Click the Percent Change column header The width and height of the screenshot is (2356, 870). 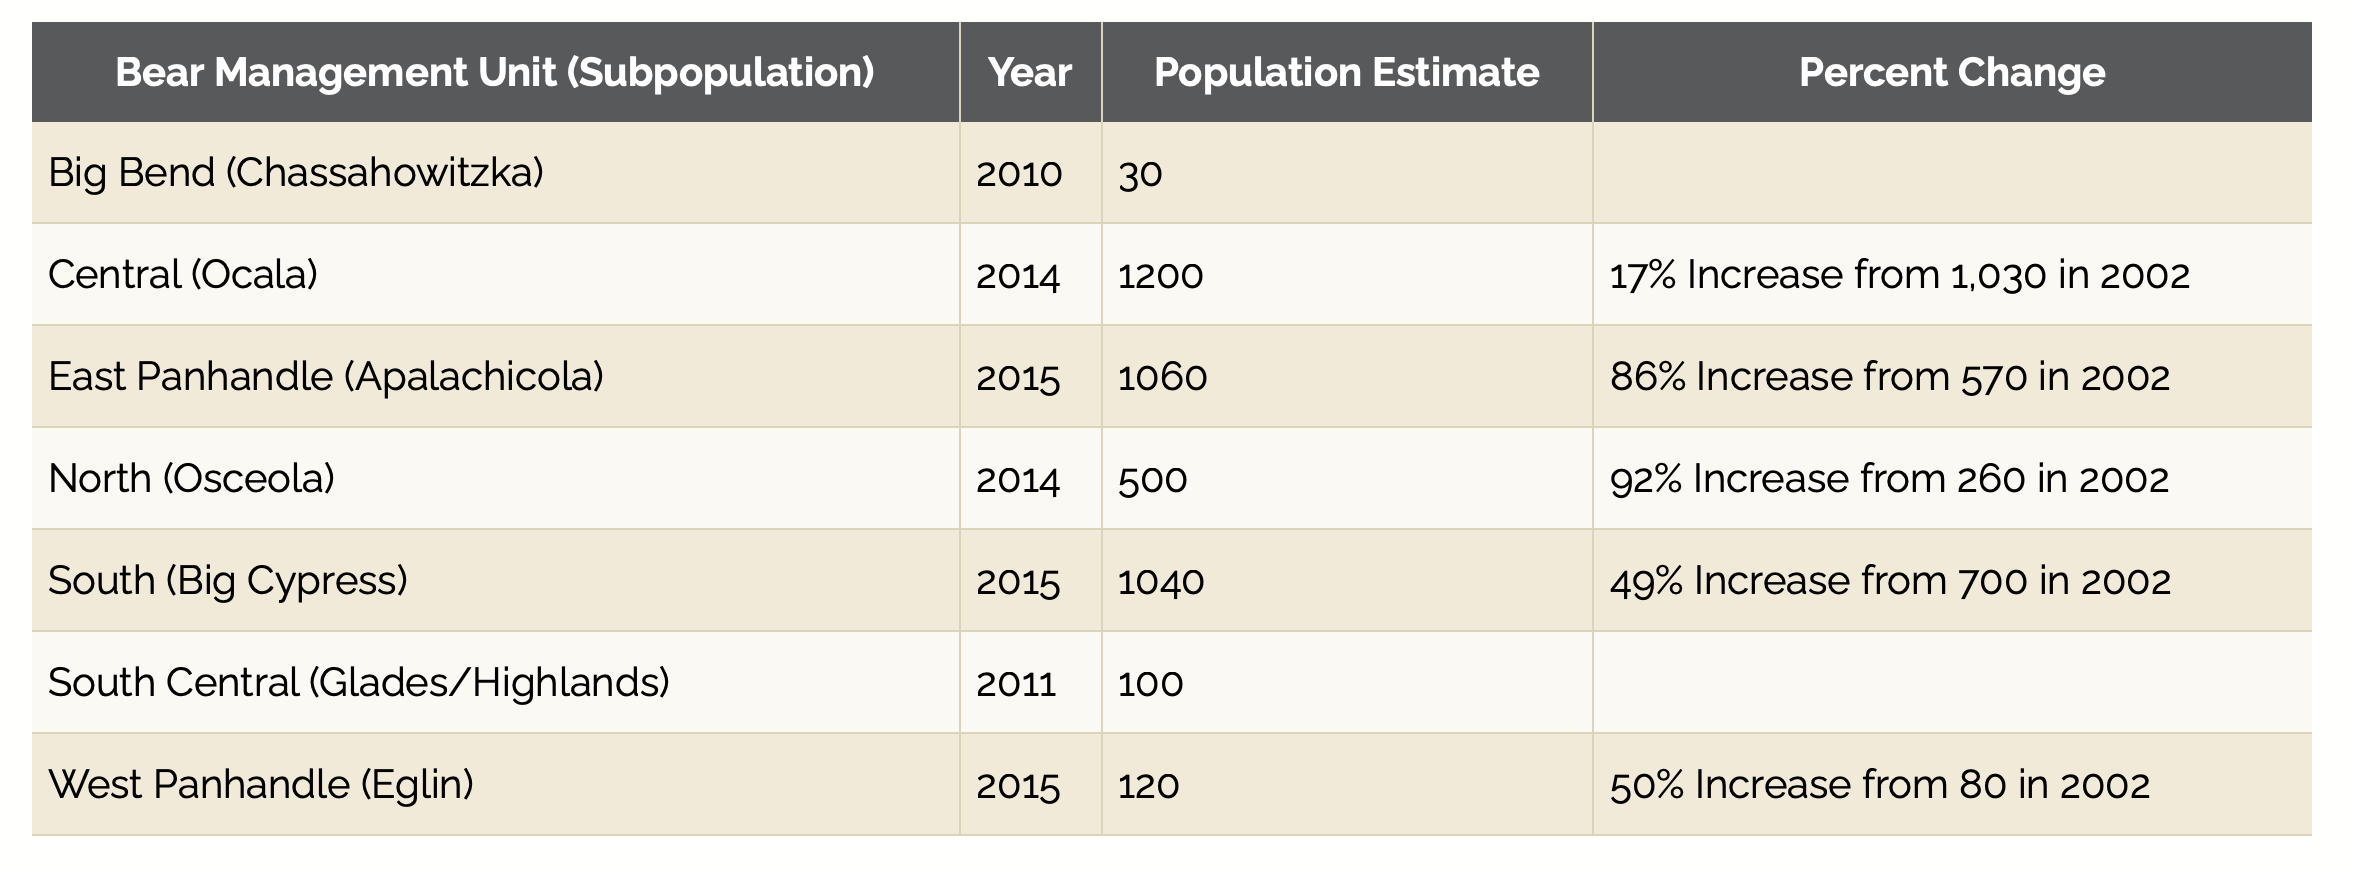(x=1951, y=73)
